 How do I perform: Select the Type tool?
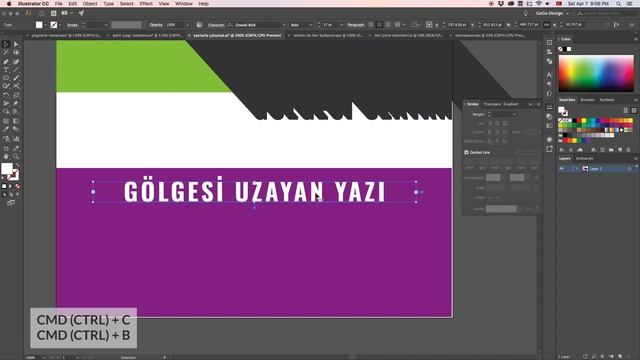6,70
